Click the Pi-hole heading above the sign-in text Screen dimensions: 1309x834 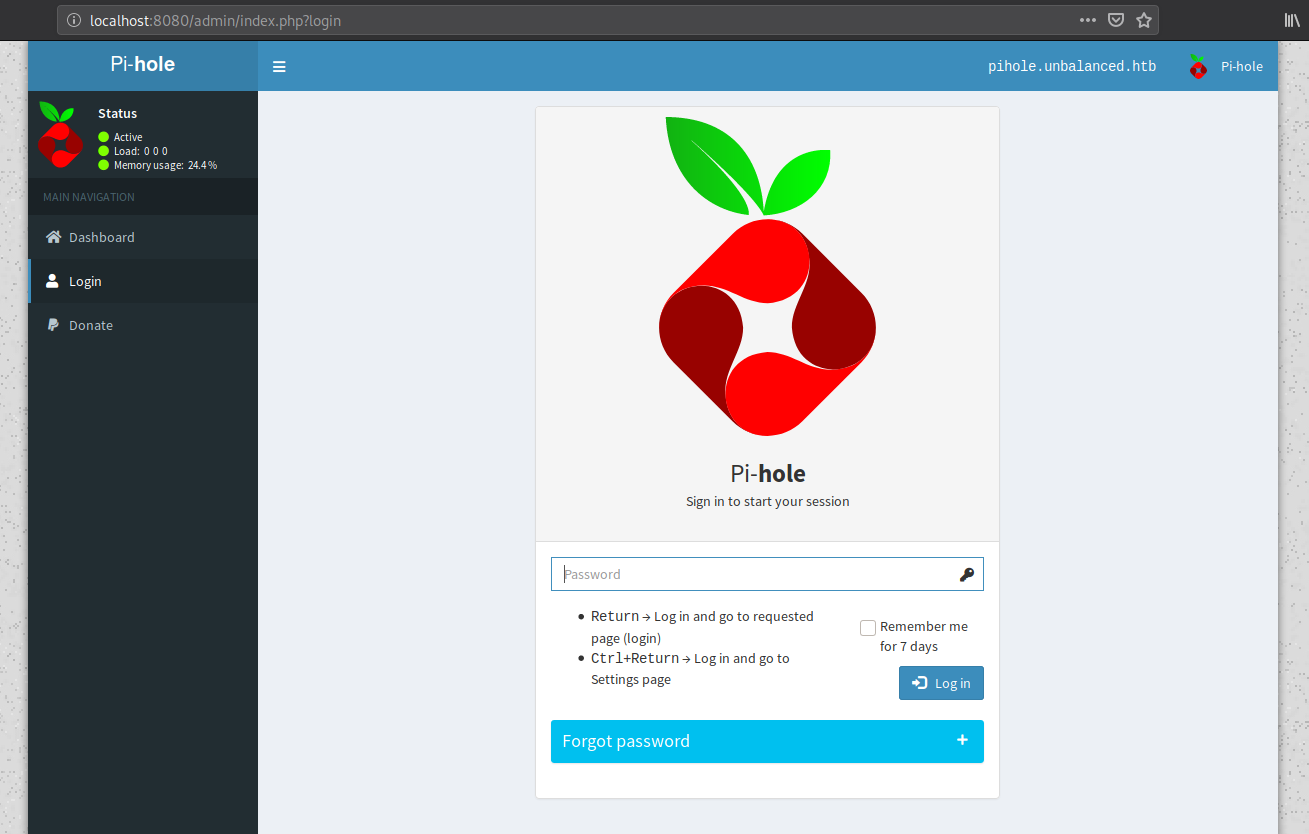point(768,473)
